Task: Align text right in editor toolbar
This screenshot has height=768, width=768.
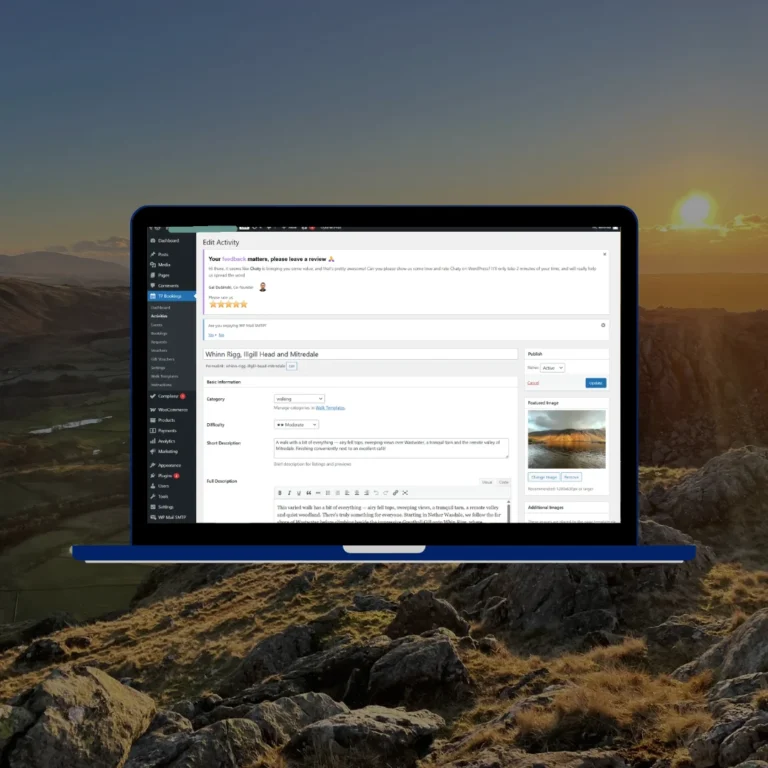Action: (x=366, y=493)
